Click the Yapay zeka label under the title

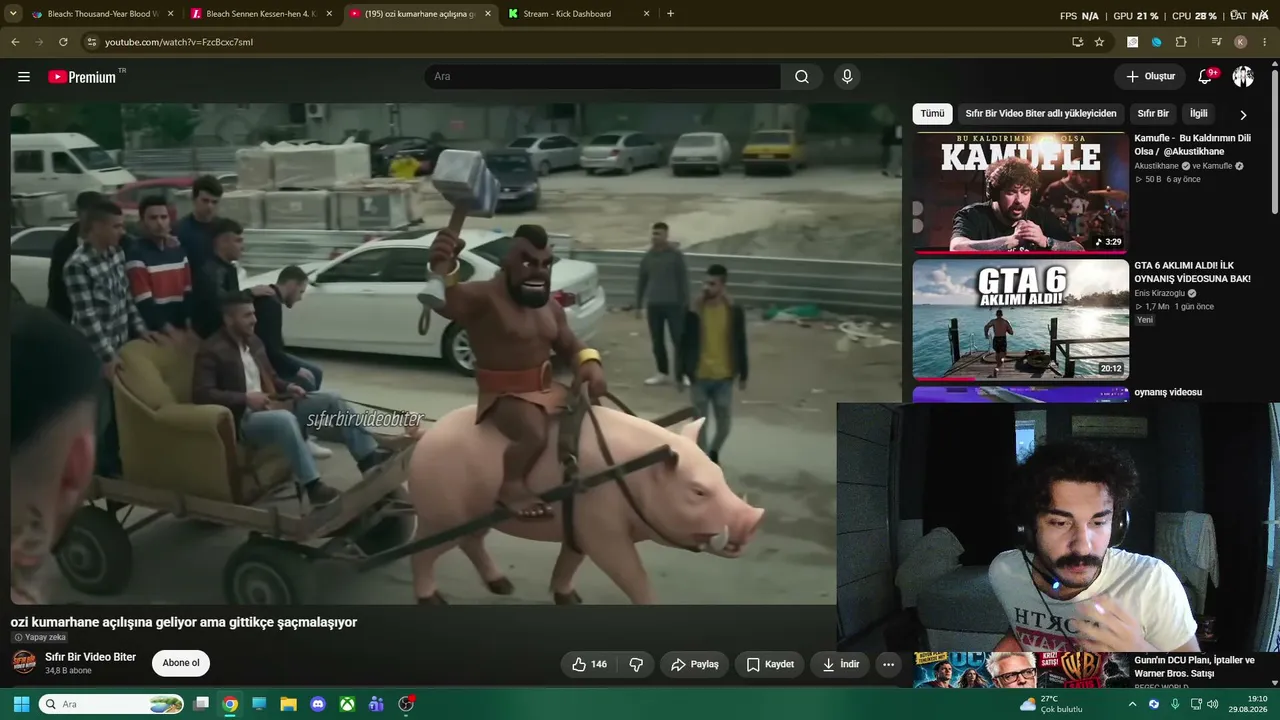pyautogui.click(x=40, y=637)
